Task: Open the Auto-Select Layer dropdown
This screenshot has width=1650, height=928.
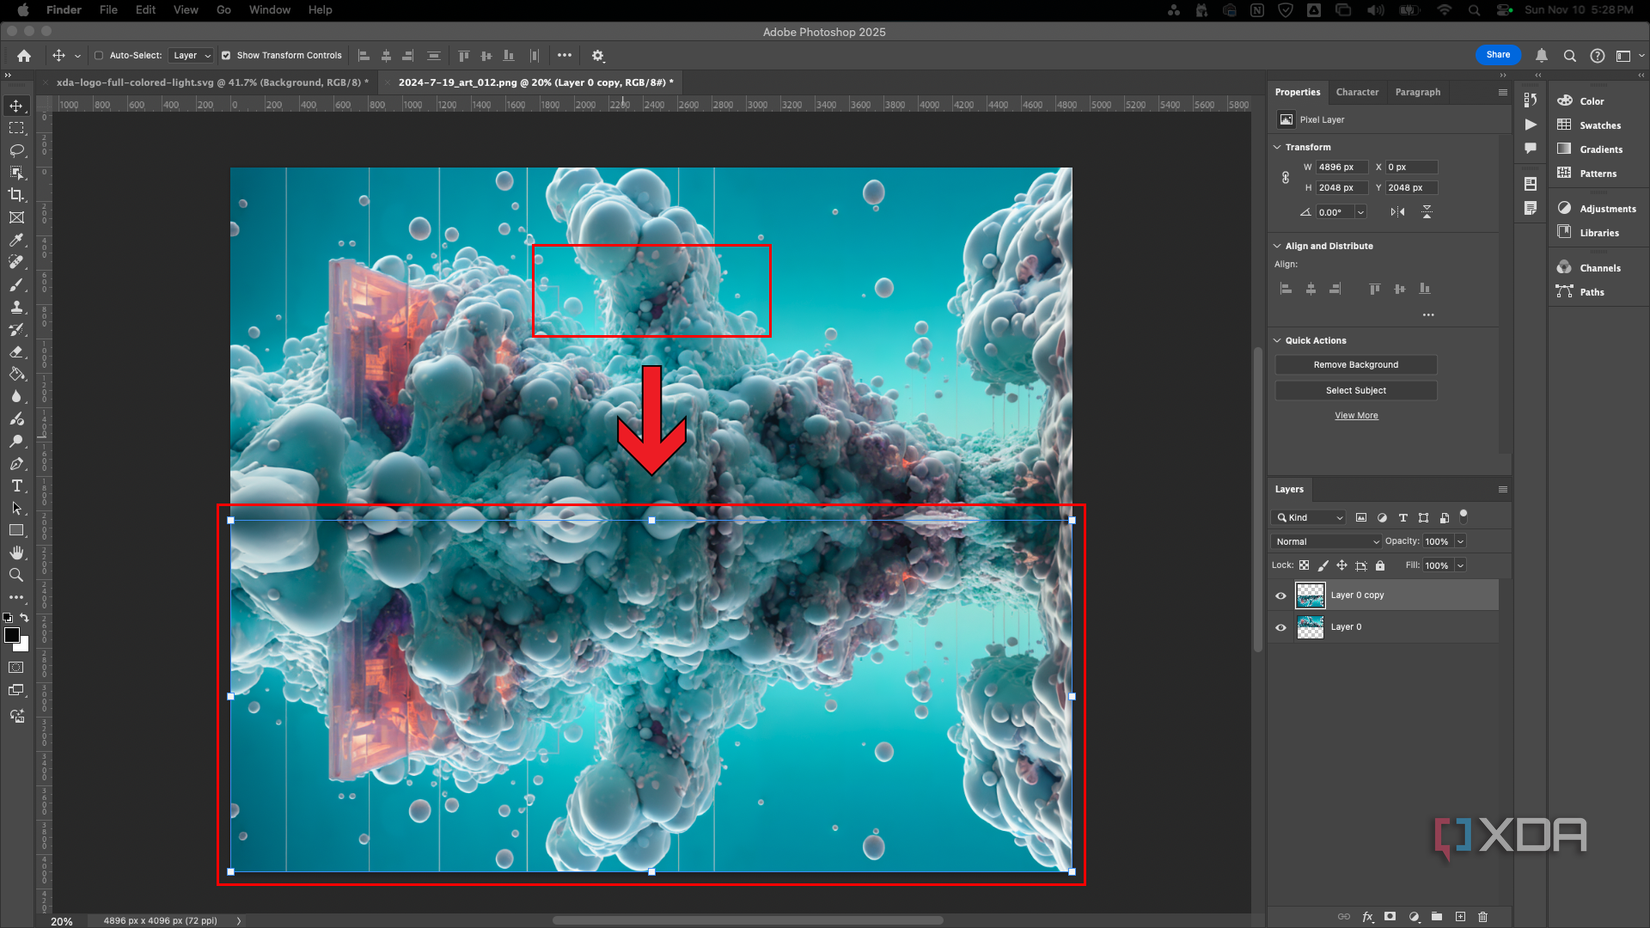Action: coord(191,56)
